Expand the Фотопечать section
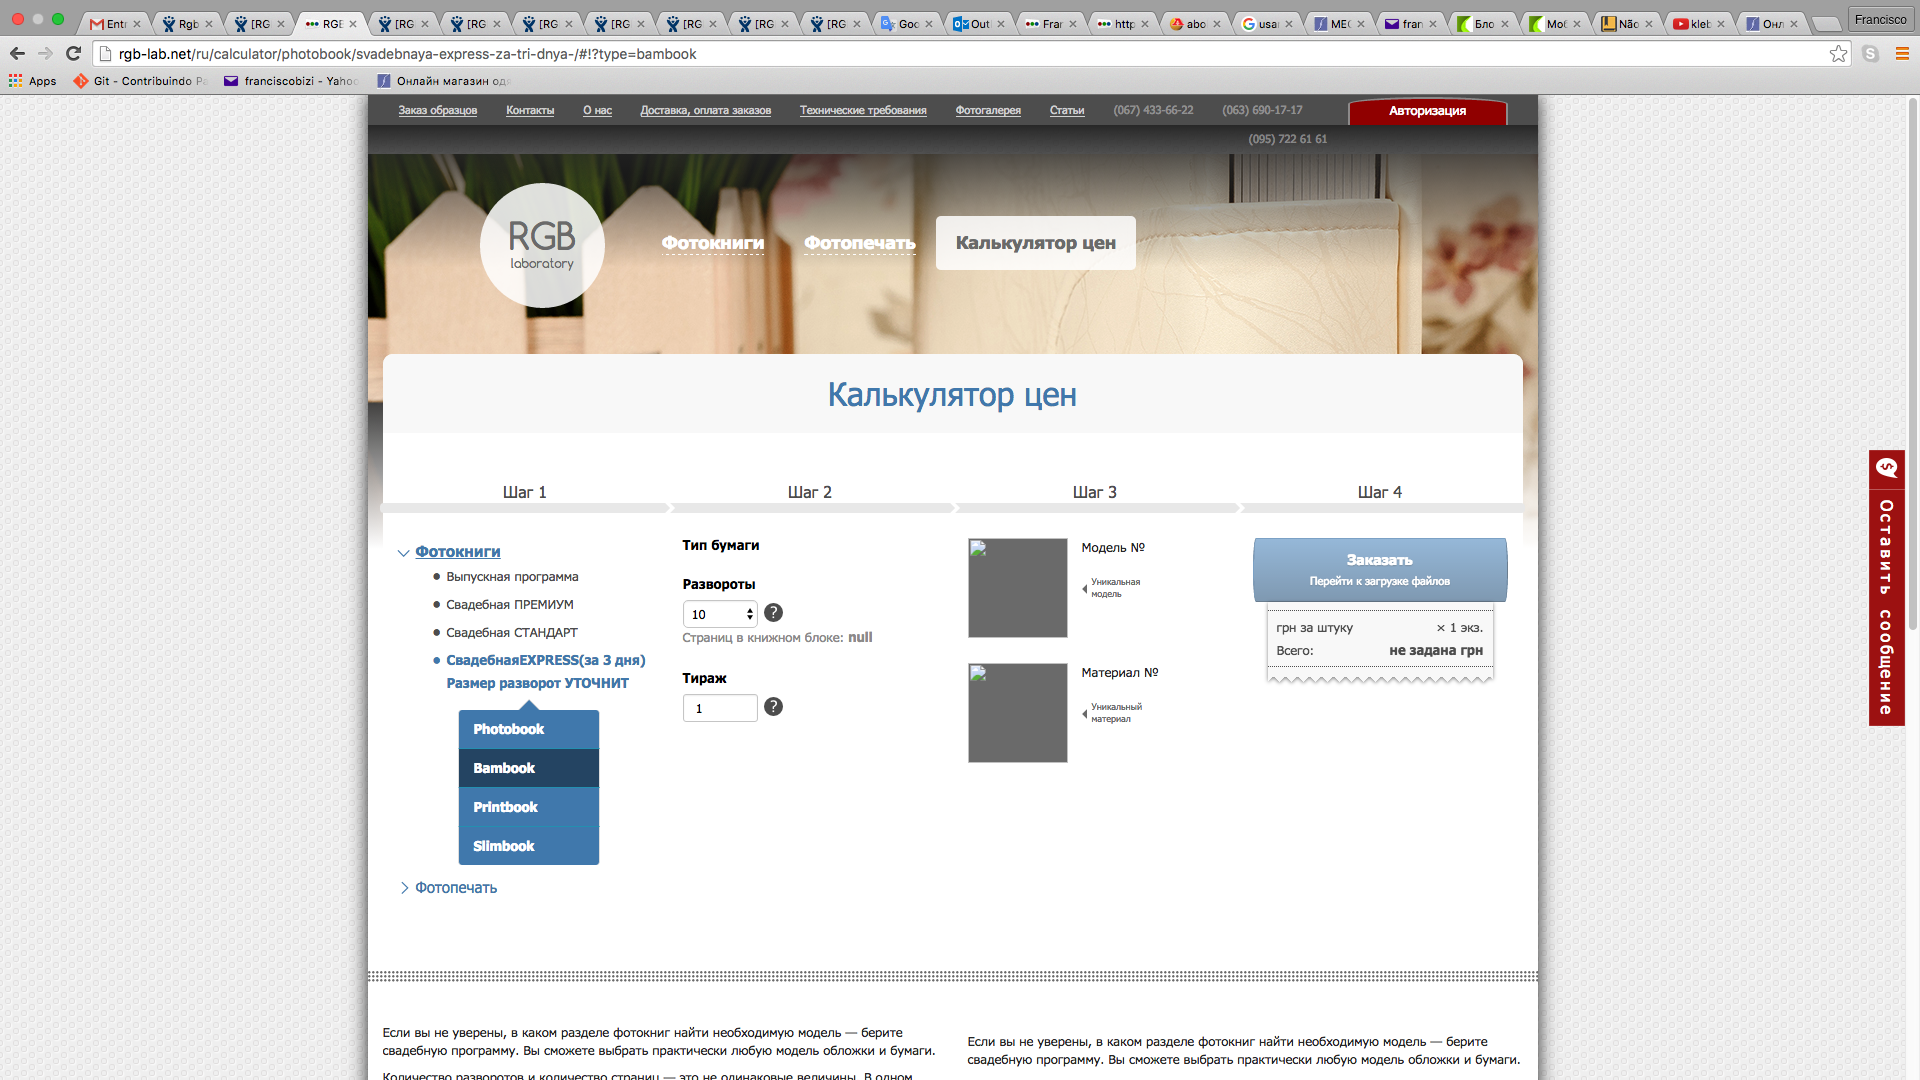This screenshot has width=1920, height=1080. pos(455,888)
